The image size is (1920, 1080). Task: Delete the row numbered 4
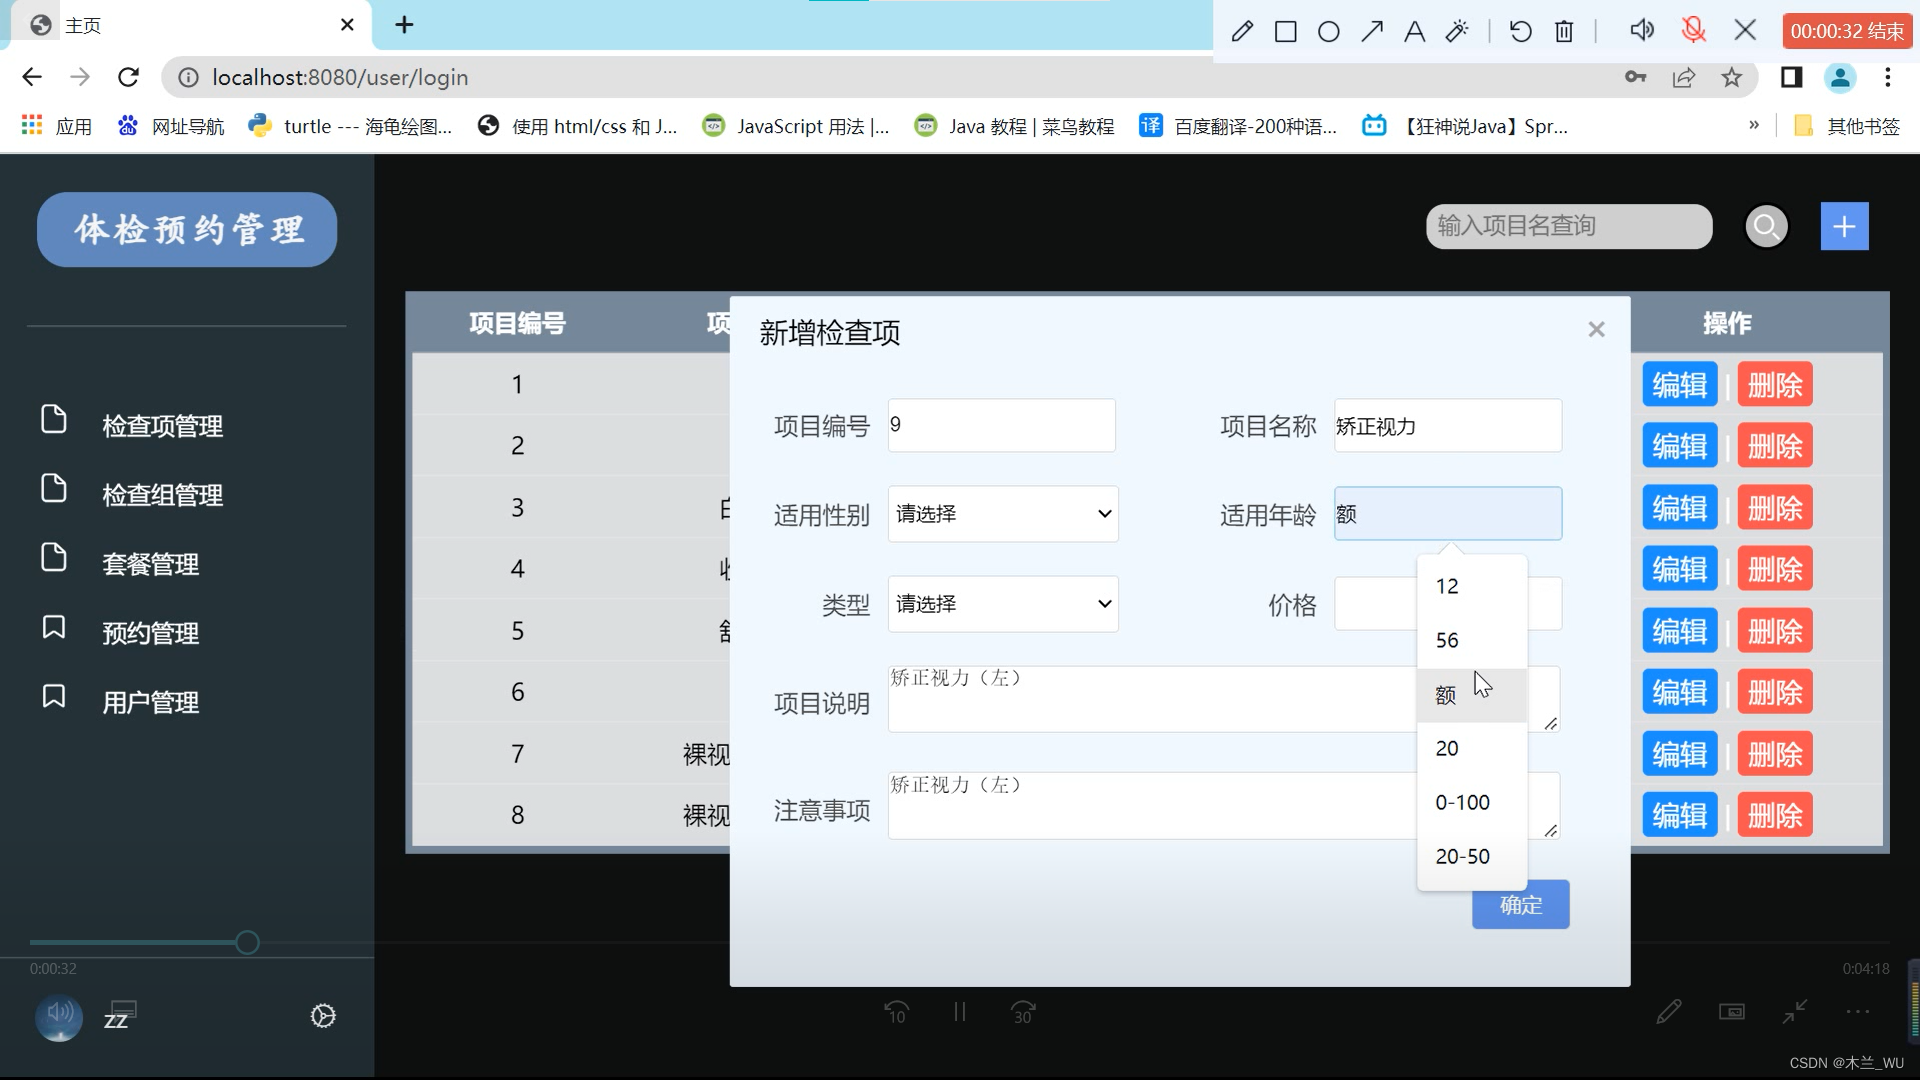(x=1775, y=569)
